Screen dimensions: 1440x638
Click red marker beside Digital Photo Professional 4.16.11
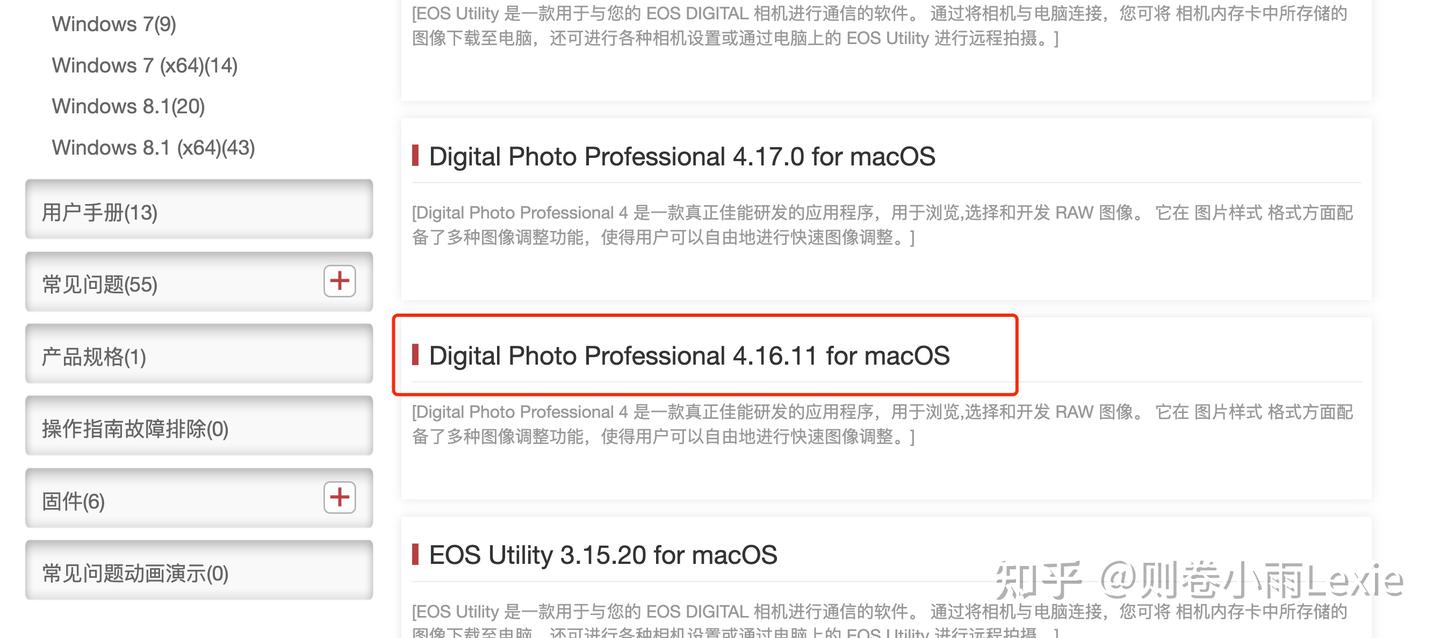click(x=415, y=355)
